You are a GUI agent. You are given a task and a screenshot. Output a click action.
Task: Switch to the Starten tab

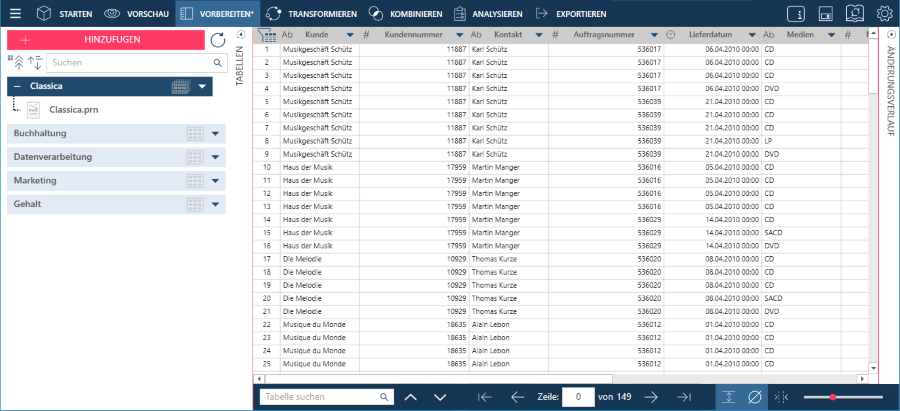[65, 14]
